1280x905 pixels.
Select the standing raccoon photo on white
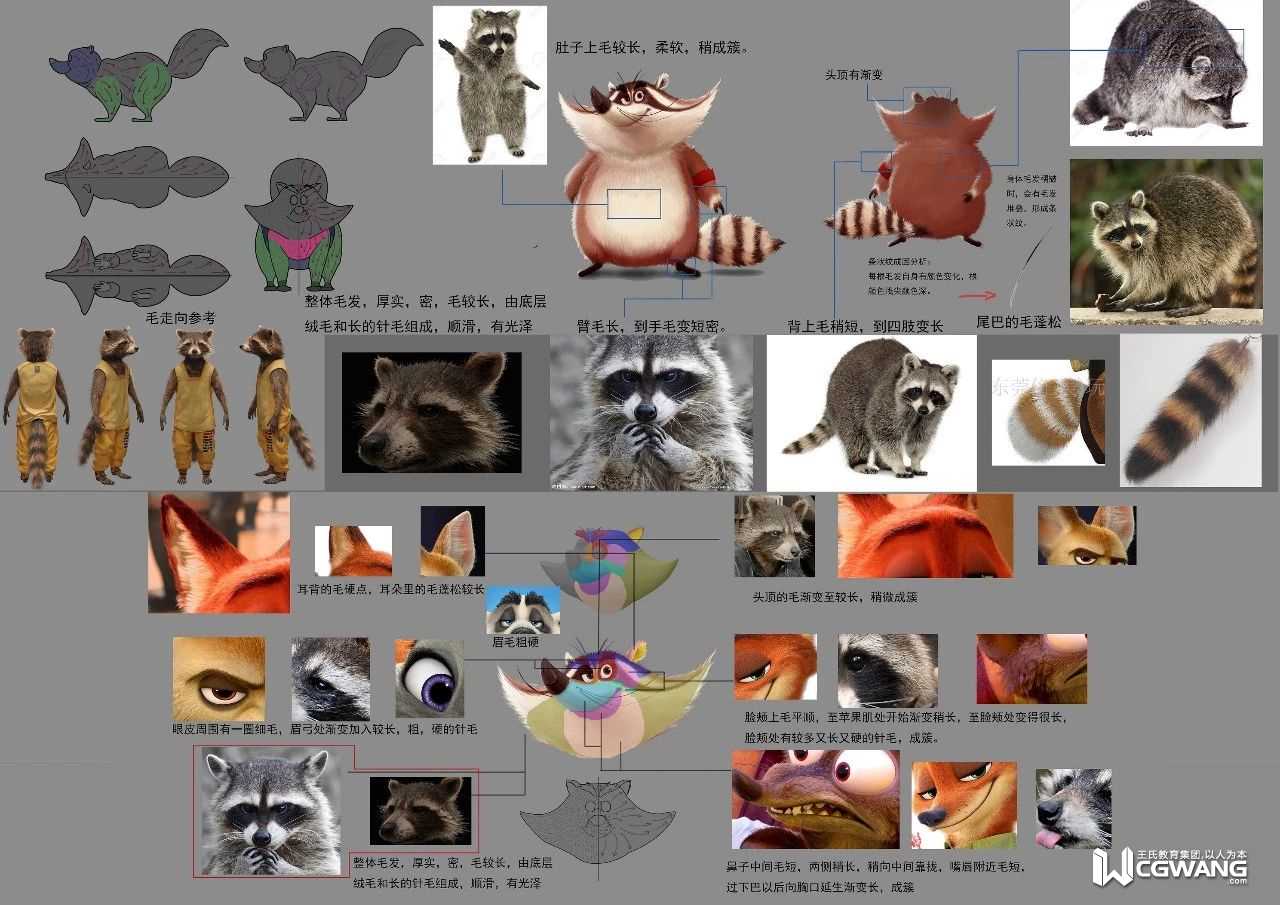pos(490,85)
